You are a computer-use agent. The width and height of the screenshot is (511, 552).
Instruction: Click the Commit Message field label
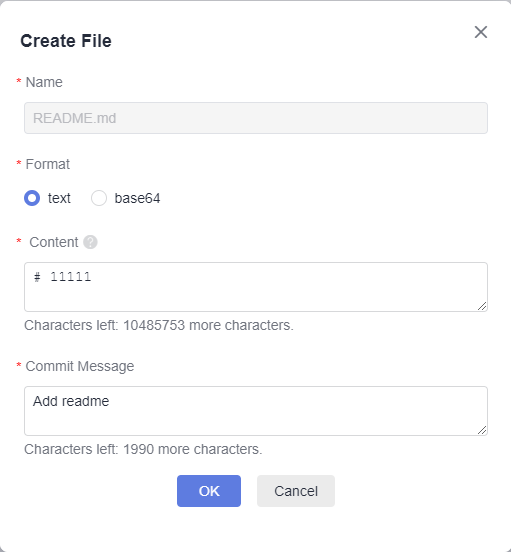tap(80, 366)
